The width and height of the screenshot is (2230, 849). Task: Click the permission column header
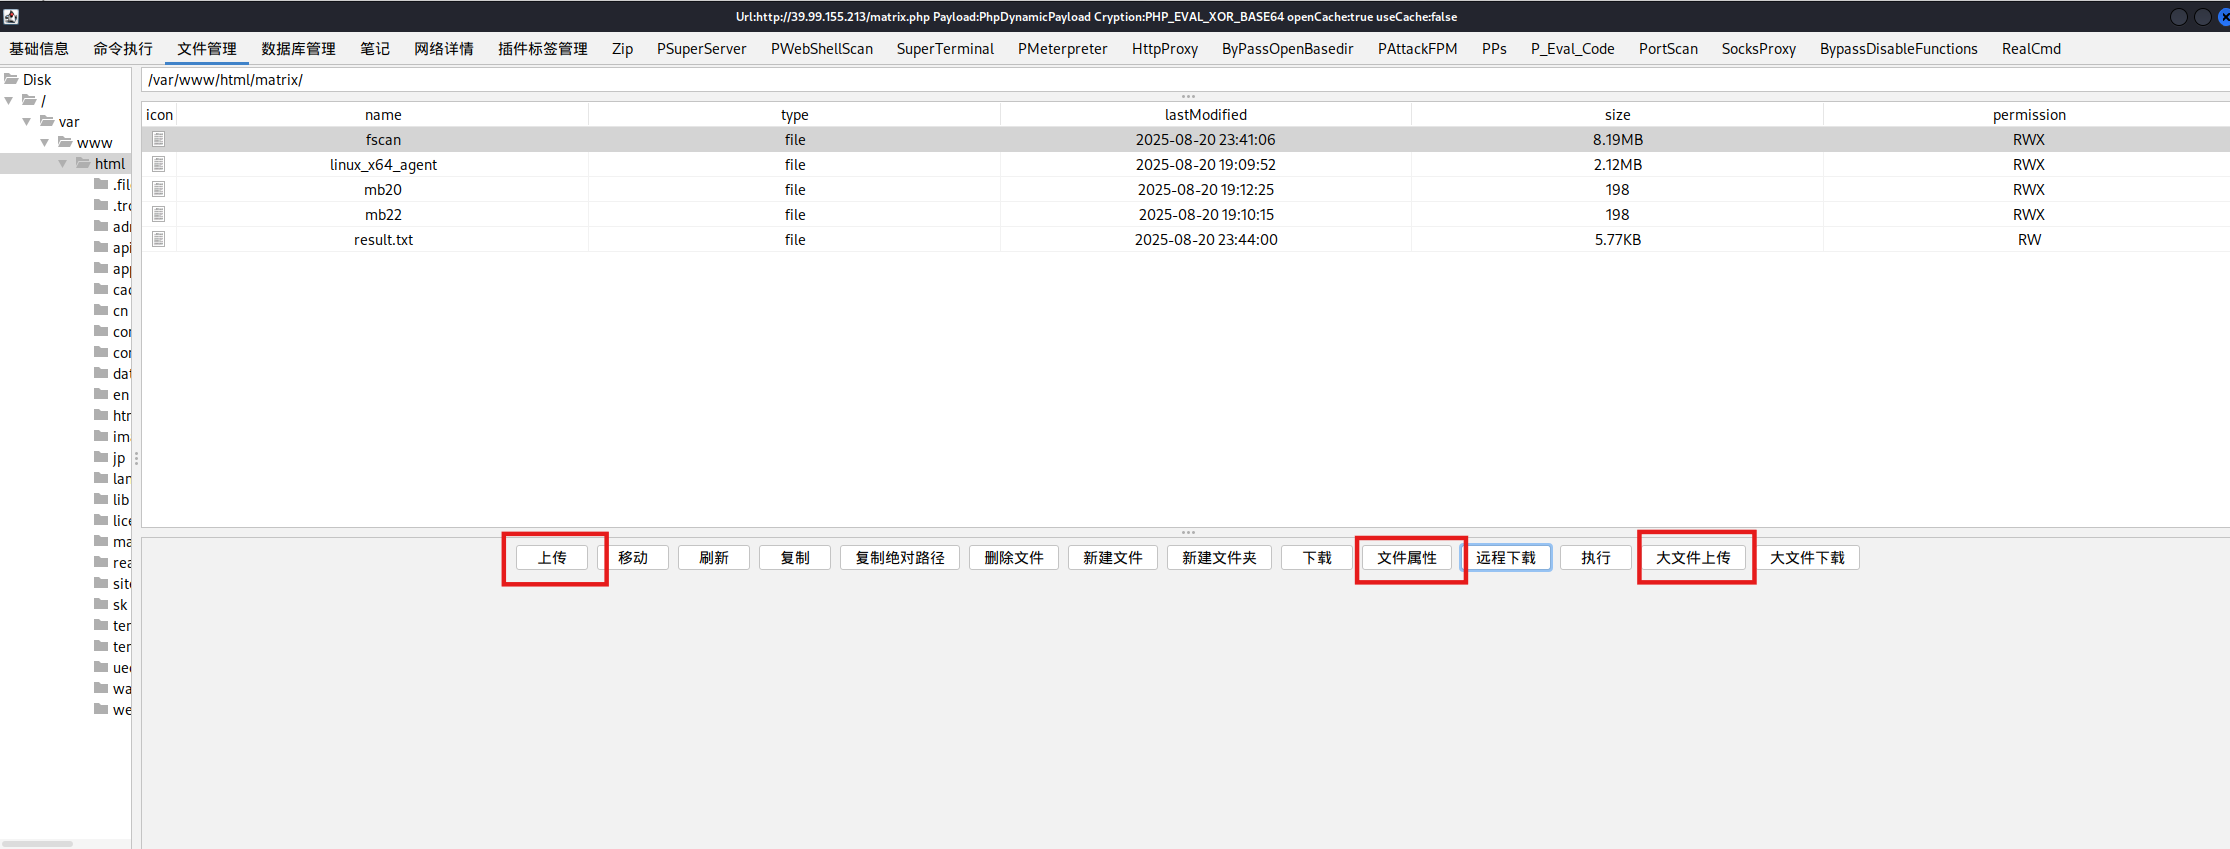point(2028,114)
